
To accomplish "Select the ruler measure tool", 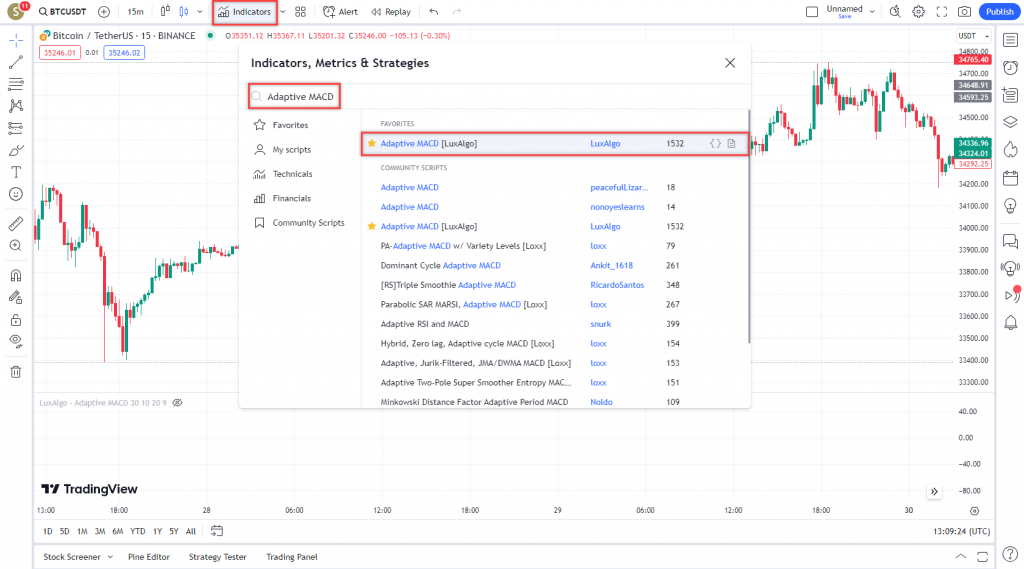I will (16, 223).
